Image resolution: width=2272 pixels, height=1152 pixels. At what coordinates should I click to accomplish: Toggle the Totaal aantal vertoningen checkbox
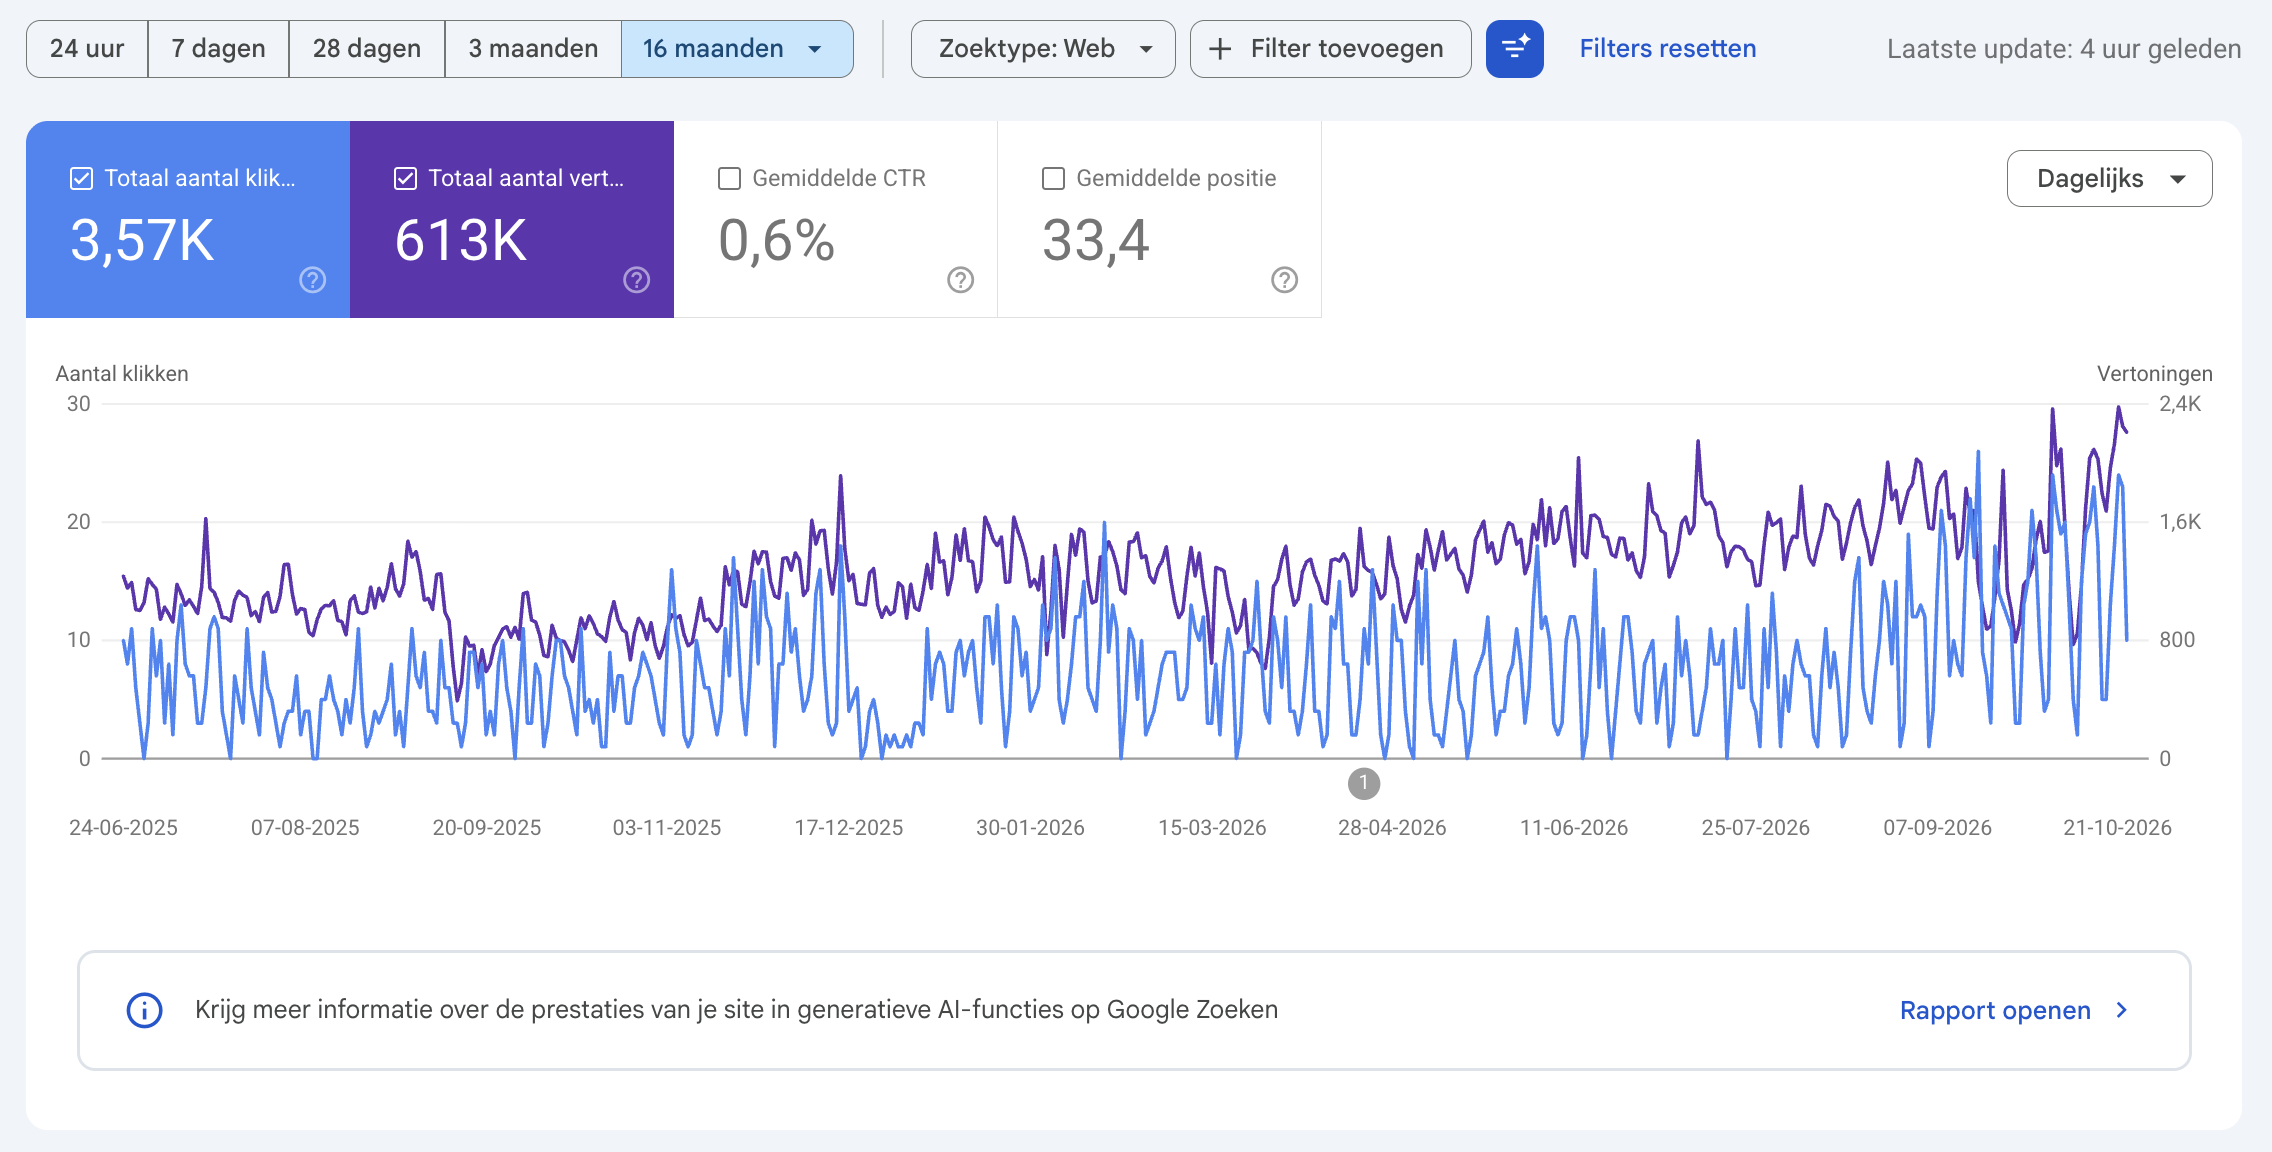coord(405,178)
